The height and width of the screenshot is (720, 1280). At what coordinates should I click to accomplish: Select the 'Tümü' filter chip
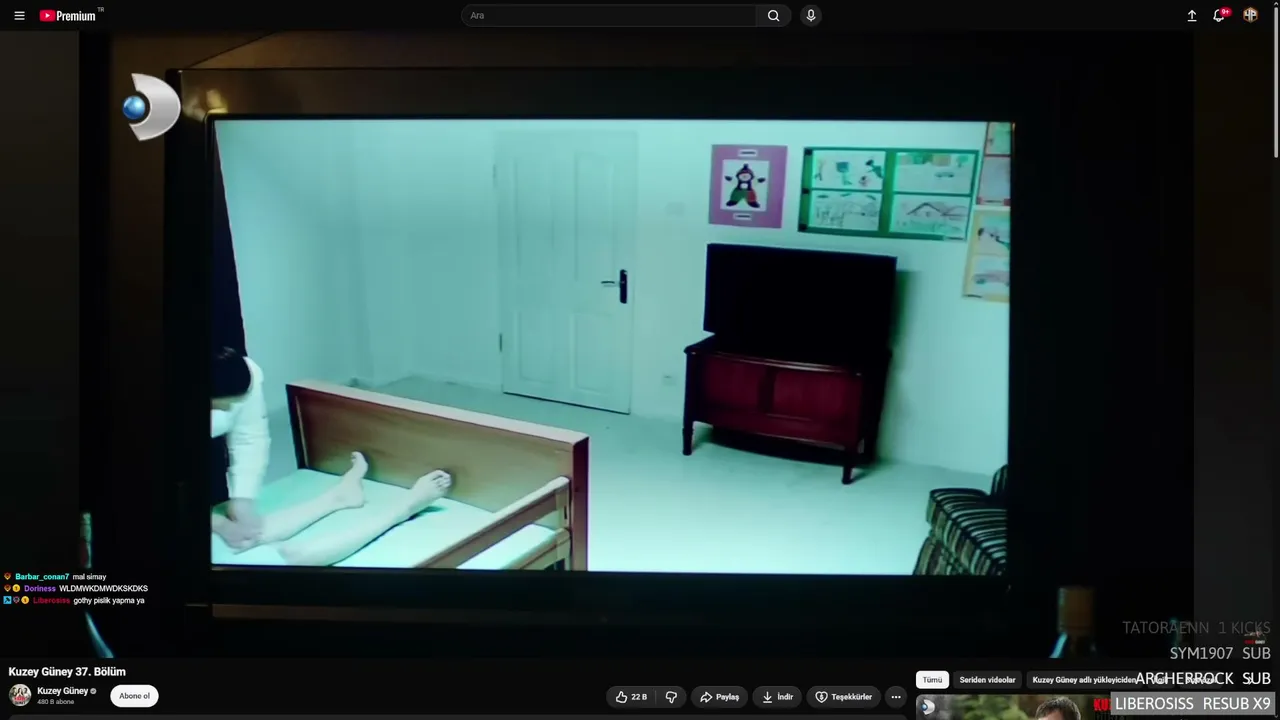point(932,680)
